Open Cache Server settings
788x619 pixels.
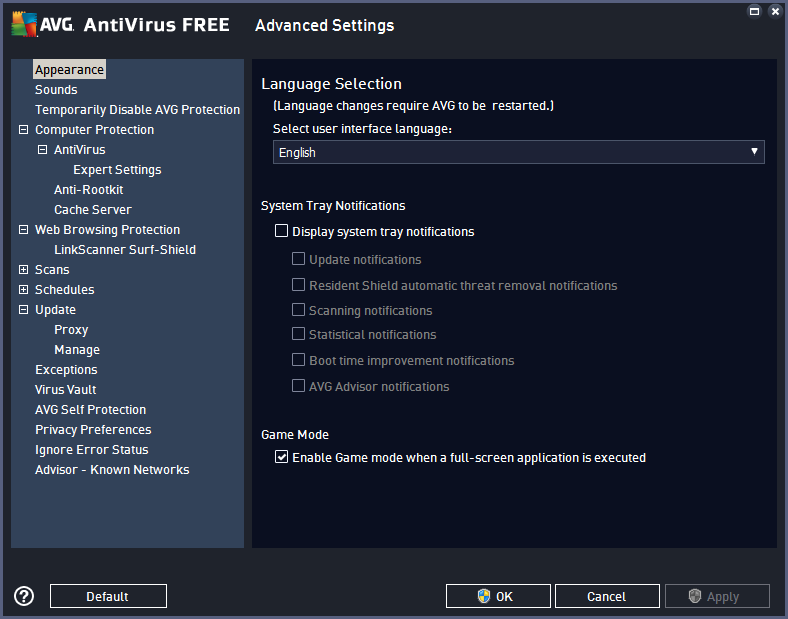[93, 210]
